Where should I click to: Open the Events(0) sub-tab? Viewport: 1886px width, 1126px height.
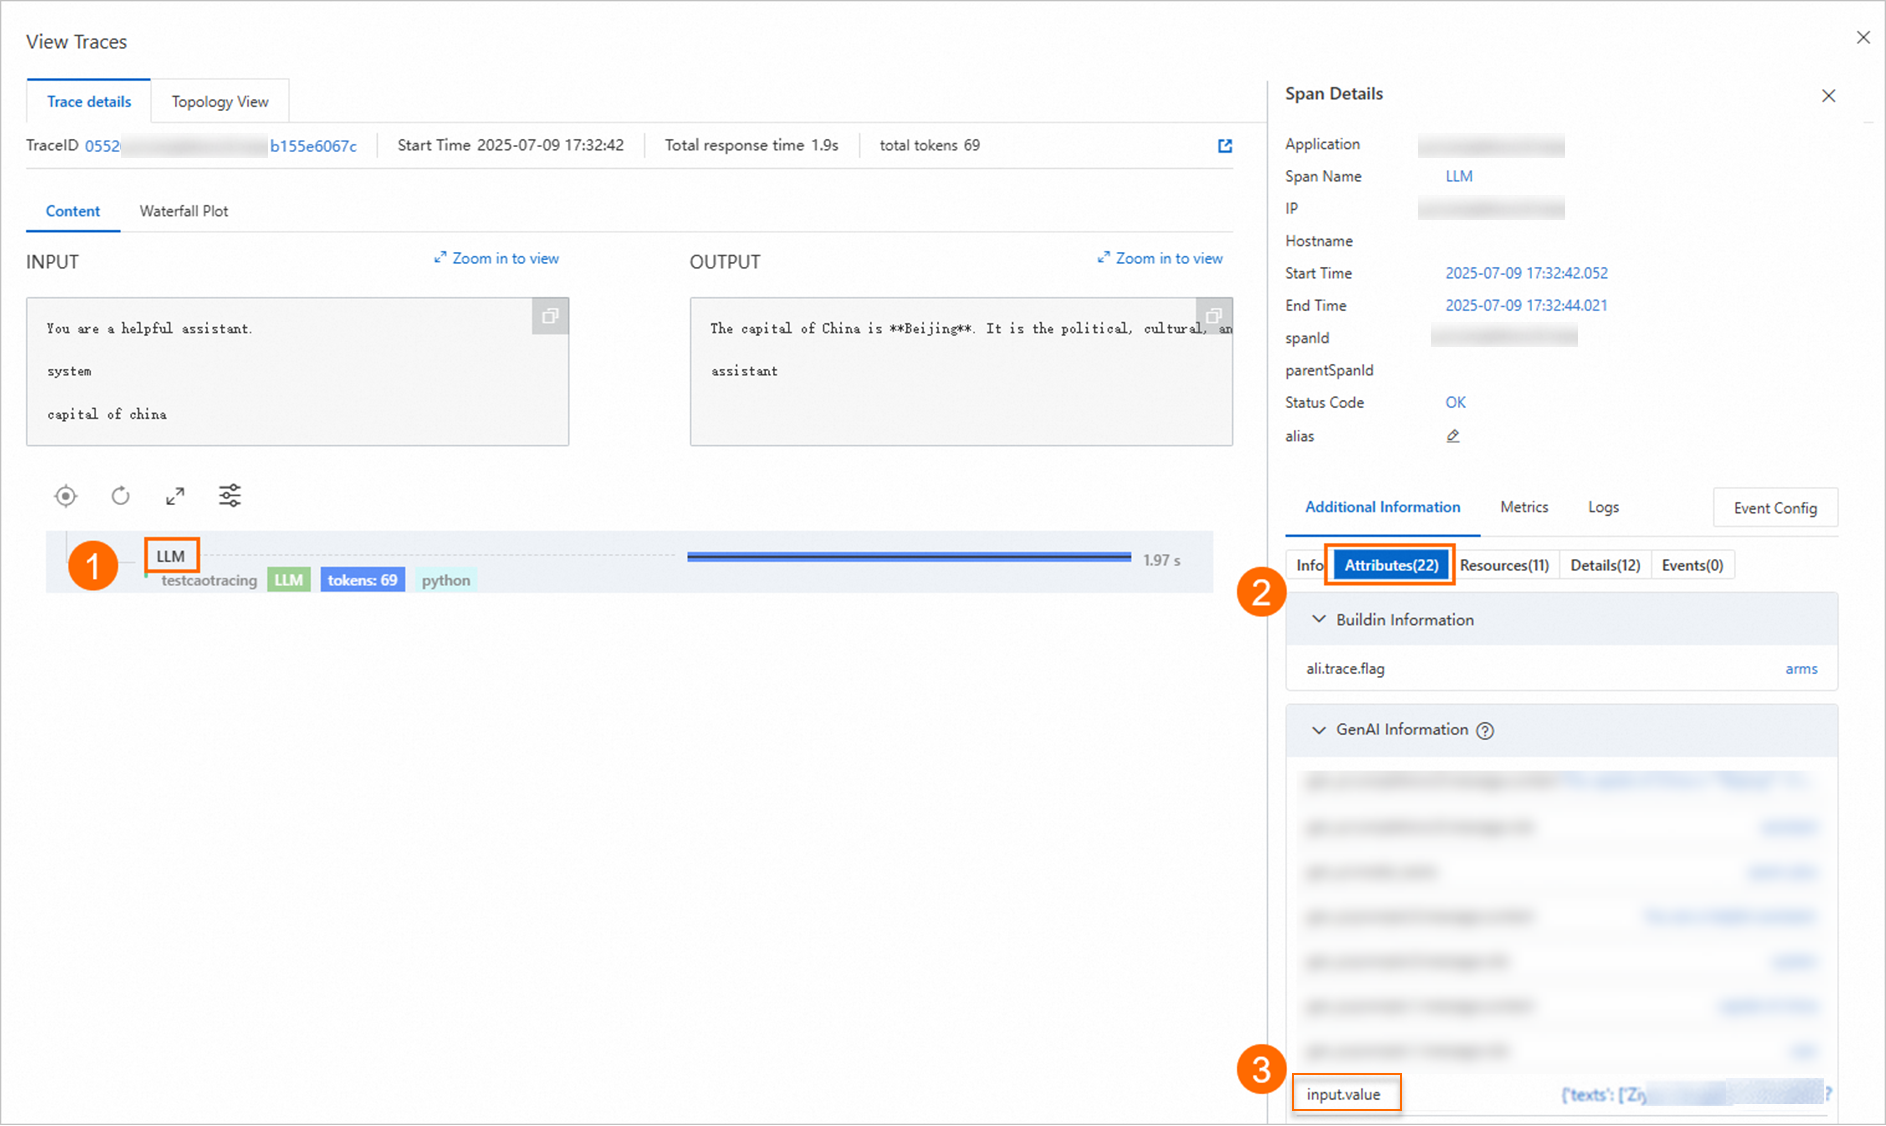[1692, 565]
